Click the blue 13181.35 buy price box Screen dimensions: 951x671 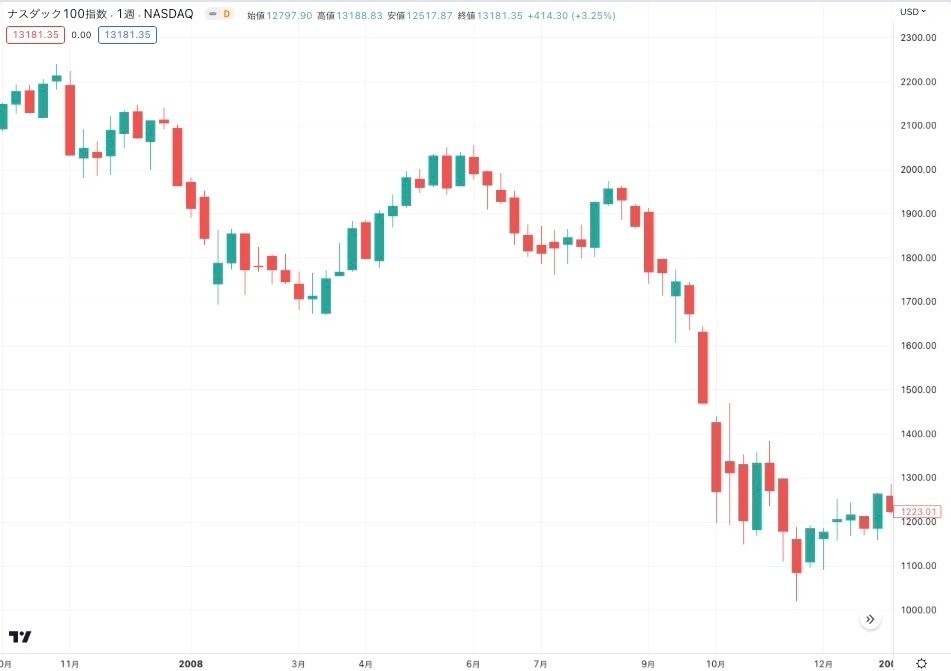(126, 34)
